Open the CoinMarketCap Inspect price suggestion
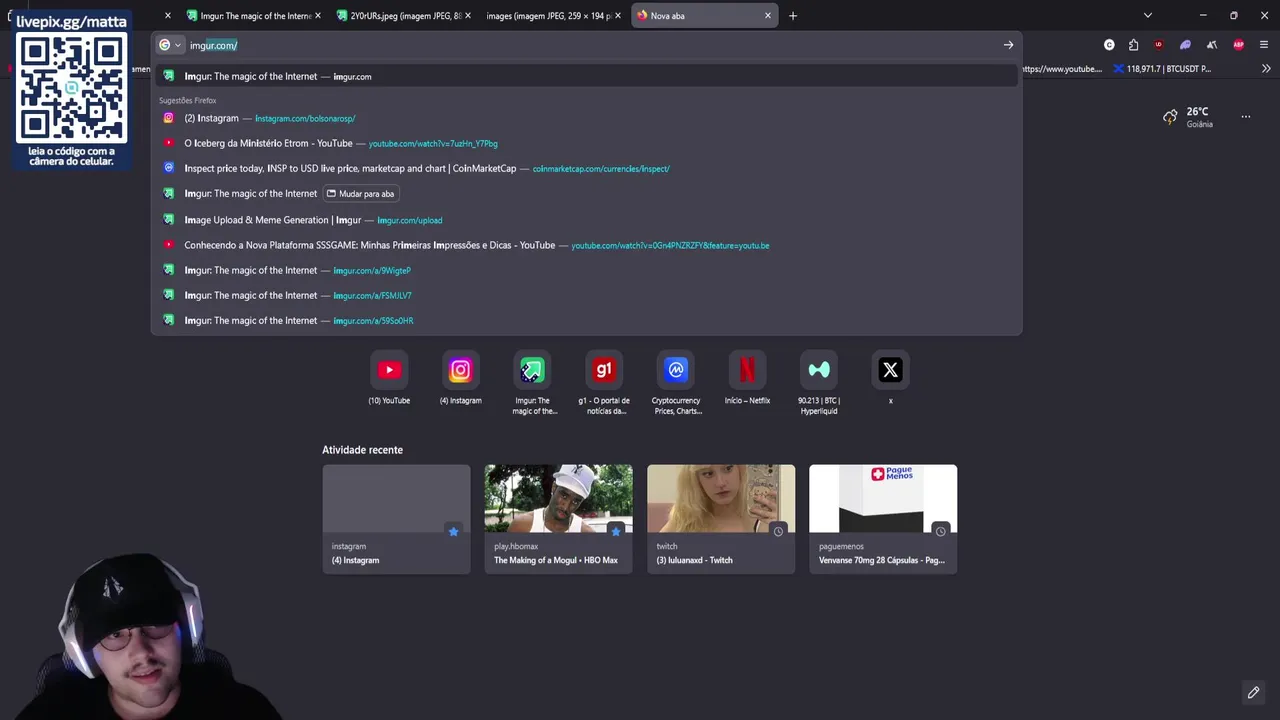The width and height of the screenshot is (1280, 720). [586, 168]
